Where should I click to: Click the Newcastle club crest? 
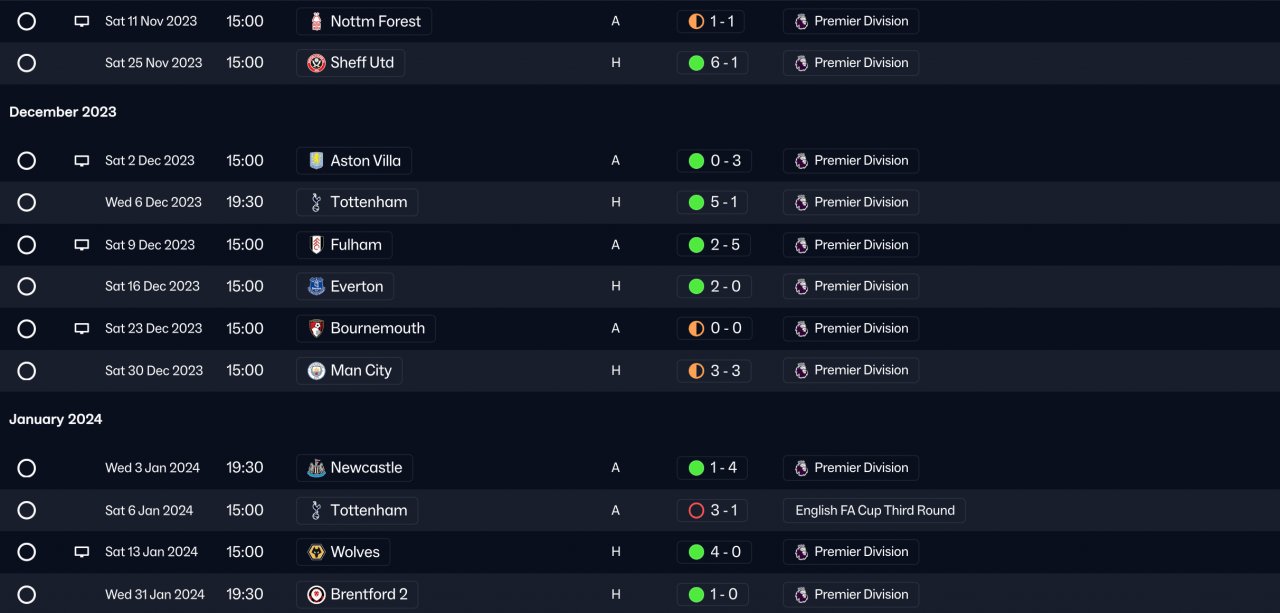click(x=316, y=468)
